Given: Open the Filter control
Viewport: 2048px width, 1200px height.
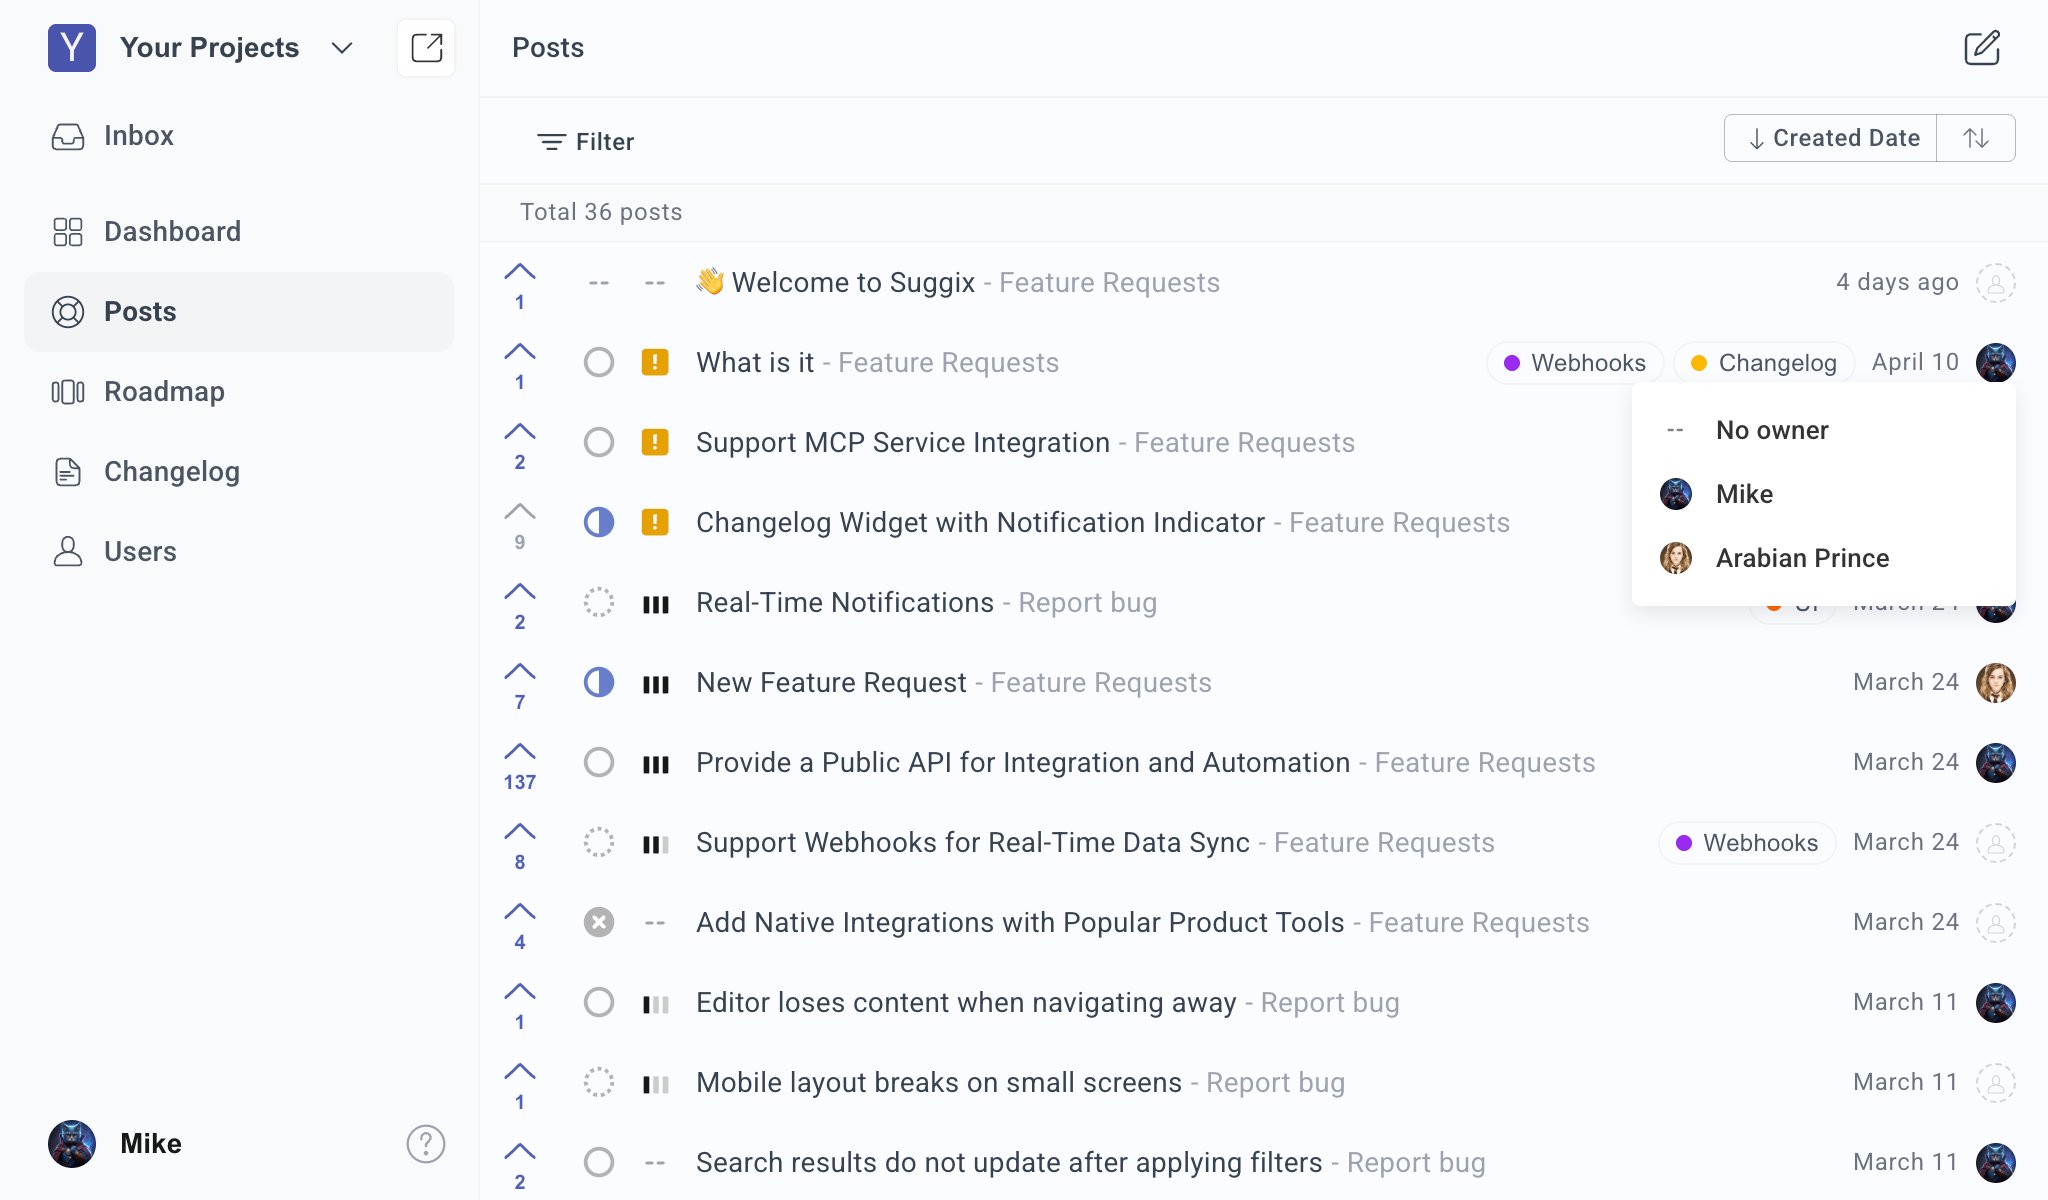Looking at the screenshot, I should (586, 142).
